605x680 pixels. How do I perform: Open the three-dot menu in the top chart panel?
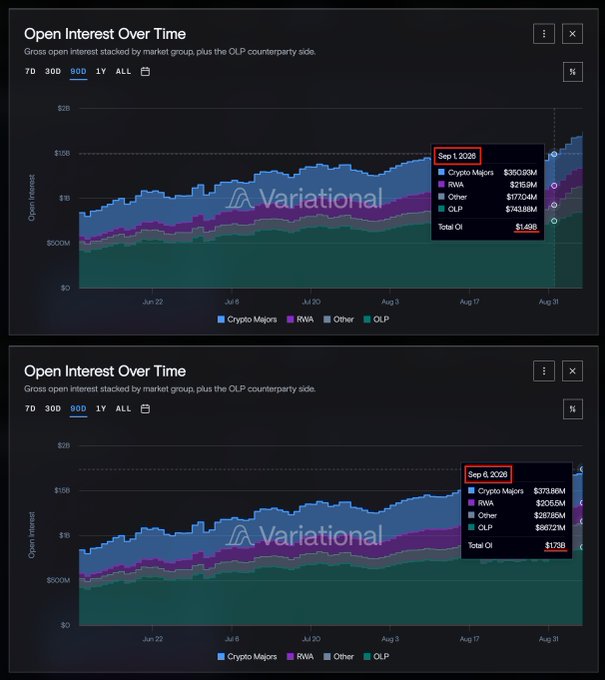point(544,34)
